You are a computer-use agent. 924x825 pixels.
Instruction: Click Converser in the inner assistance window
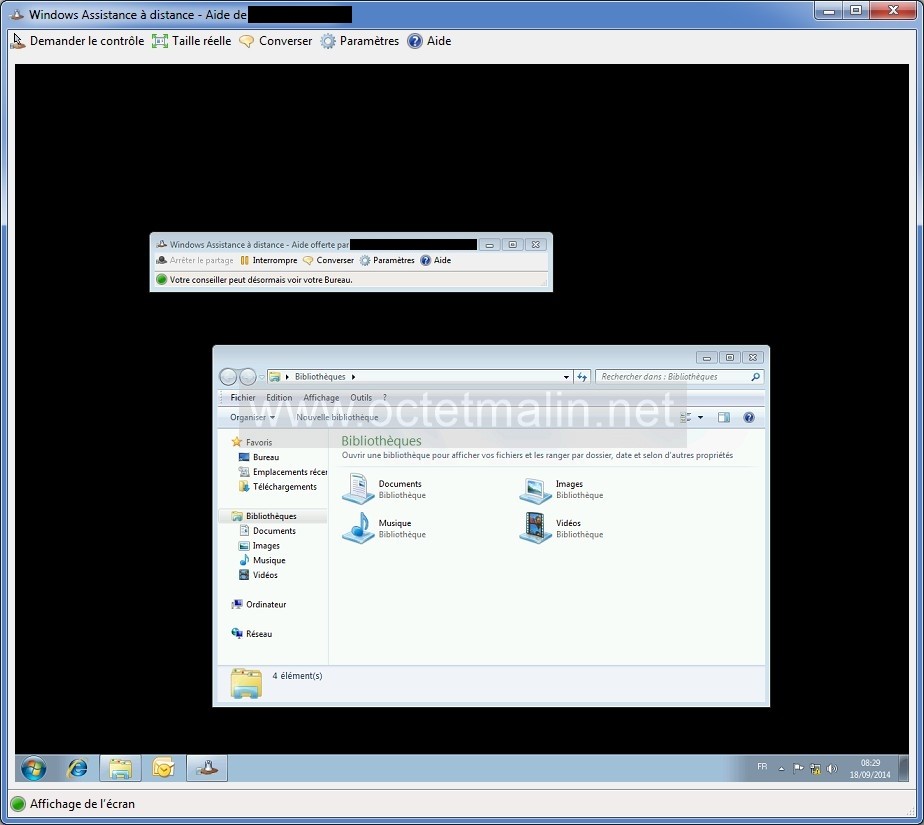328,260
